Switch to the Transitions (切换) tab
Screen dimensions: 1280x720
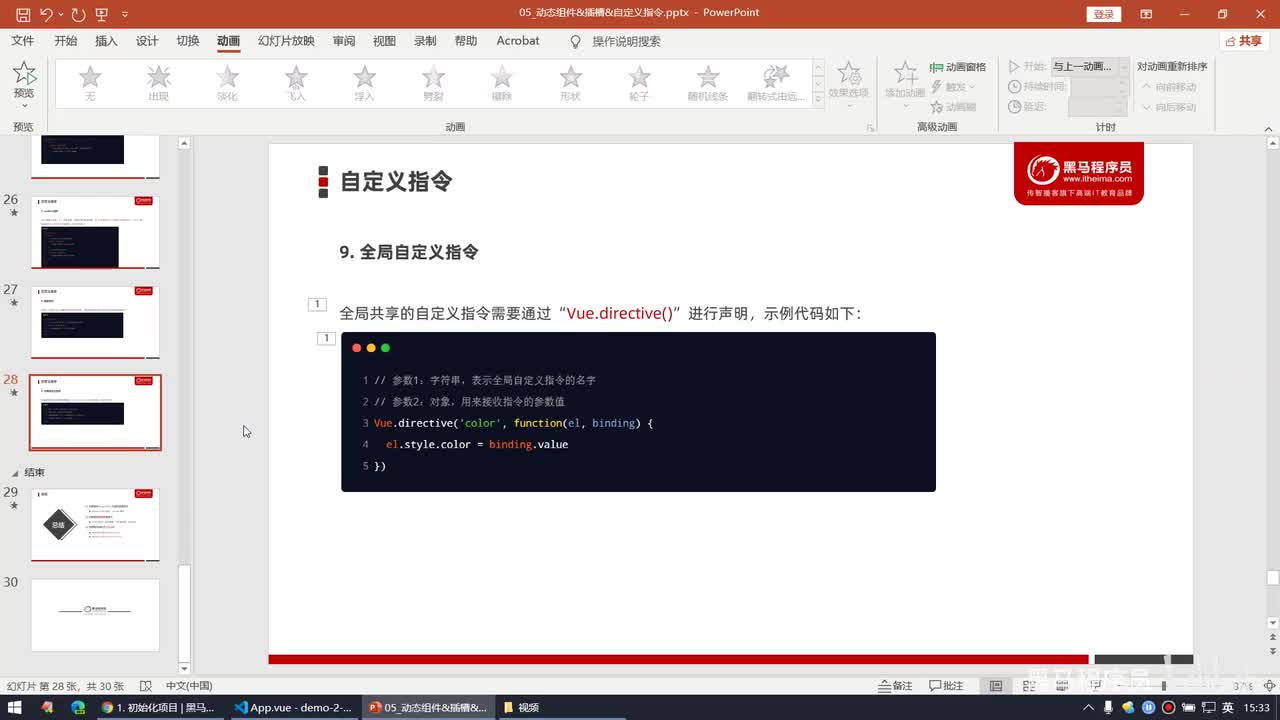click(x=188, y=41)
